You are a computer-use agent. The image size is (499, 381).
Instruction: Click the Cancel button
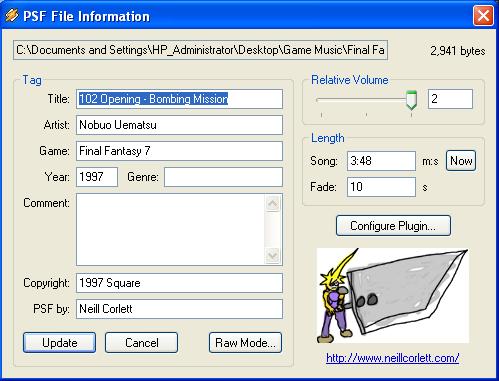coord(141,342)
